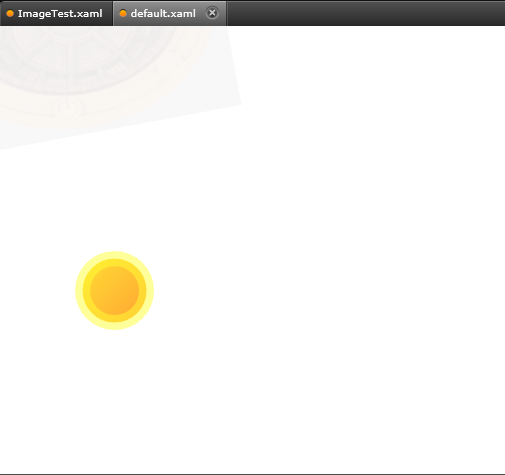Click the sun's pale outer glow ring
The height and width of the screenshot is (475, 505).
click(x=114, y=255)
